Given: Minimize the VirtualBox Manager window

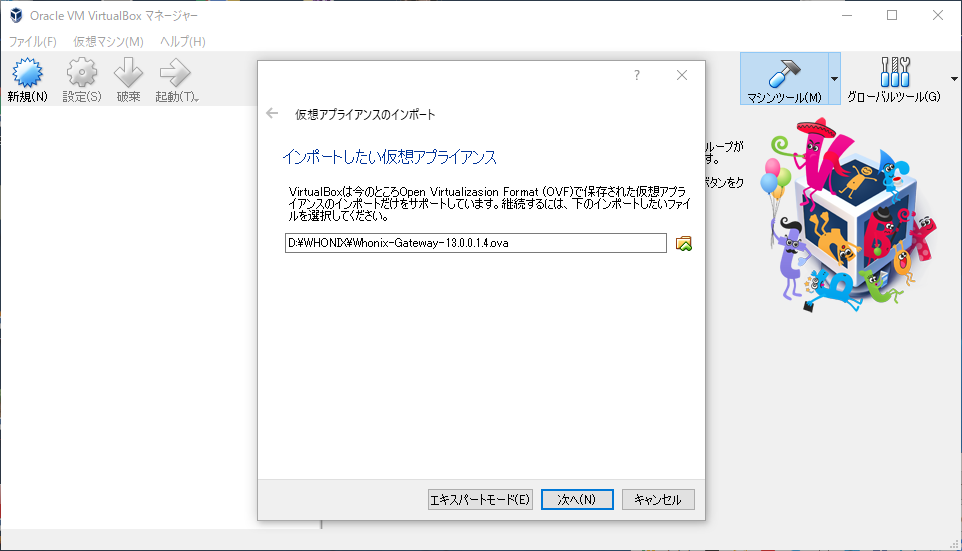Looking at the screenshot, I should pyautogui.click(x=847, y=15).
